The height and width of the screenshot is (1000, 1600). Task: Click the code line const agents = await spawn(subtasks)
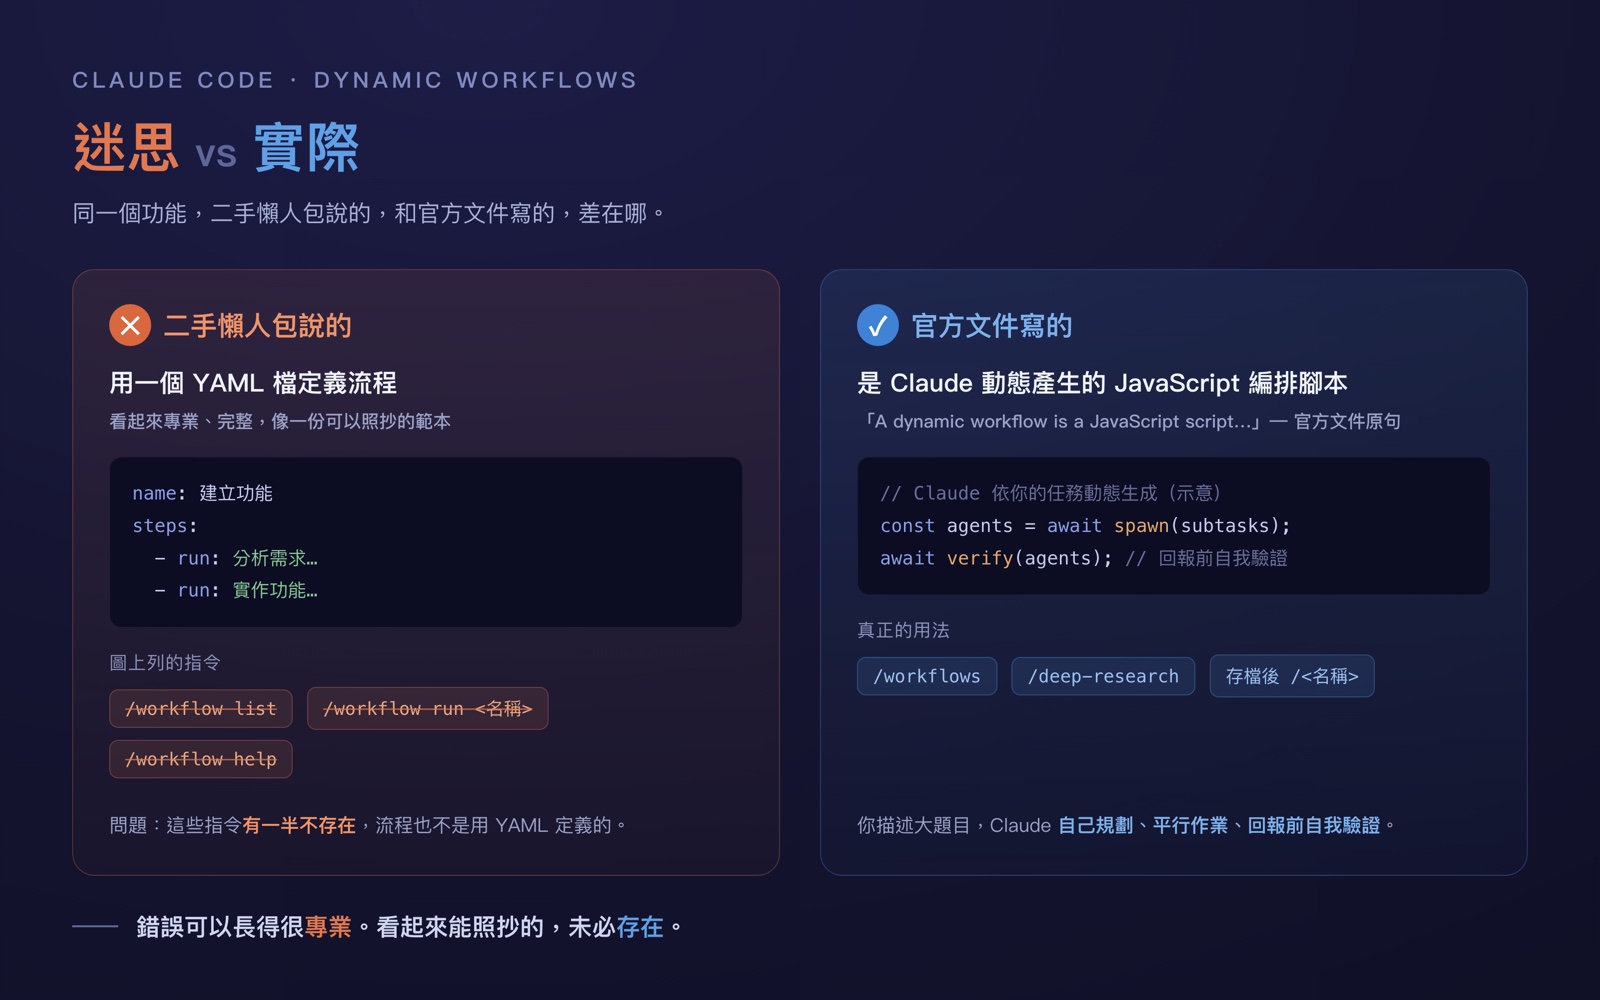click(x=1085, y=526)
